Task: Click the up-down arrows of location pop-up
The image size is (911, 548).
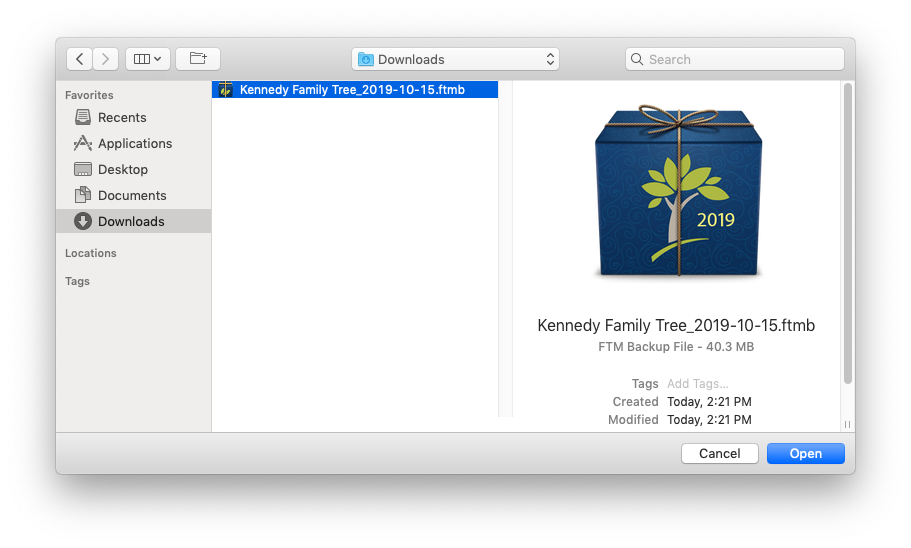Action: click(x=550, y=59)
